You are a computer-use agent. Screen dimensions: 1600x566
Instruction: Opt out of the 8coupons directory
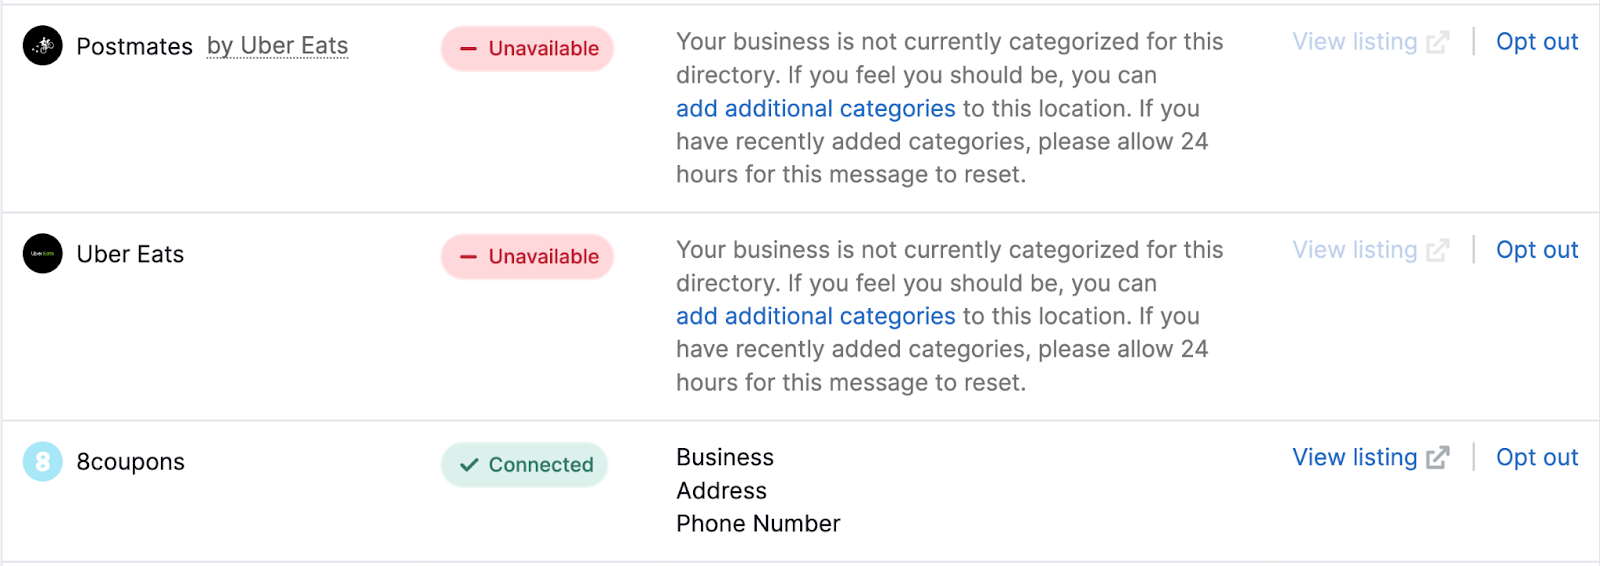[x=1536, y=458]
